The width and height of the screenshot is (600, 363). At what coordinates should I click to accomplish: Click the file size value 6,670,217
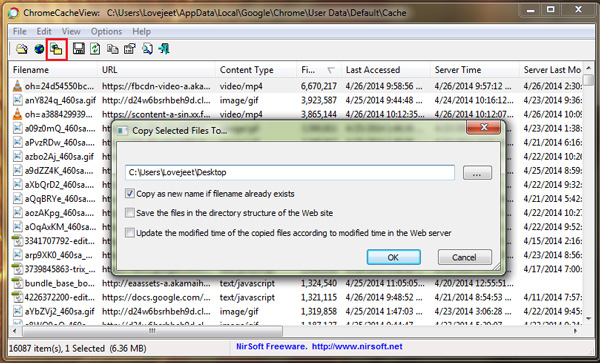(319, 86)
